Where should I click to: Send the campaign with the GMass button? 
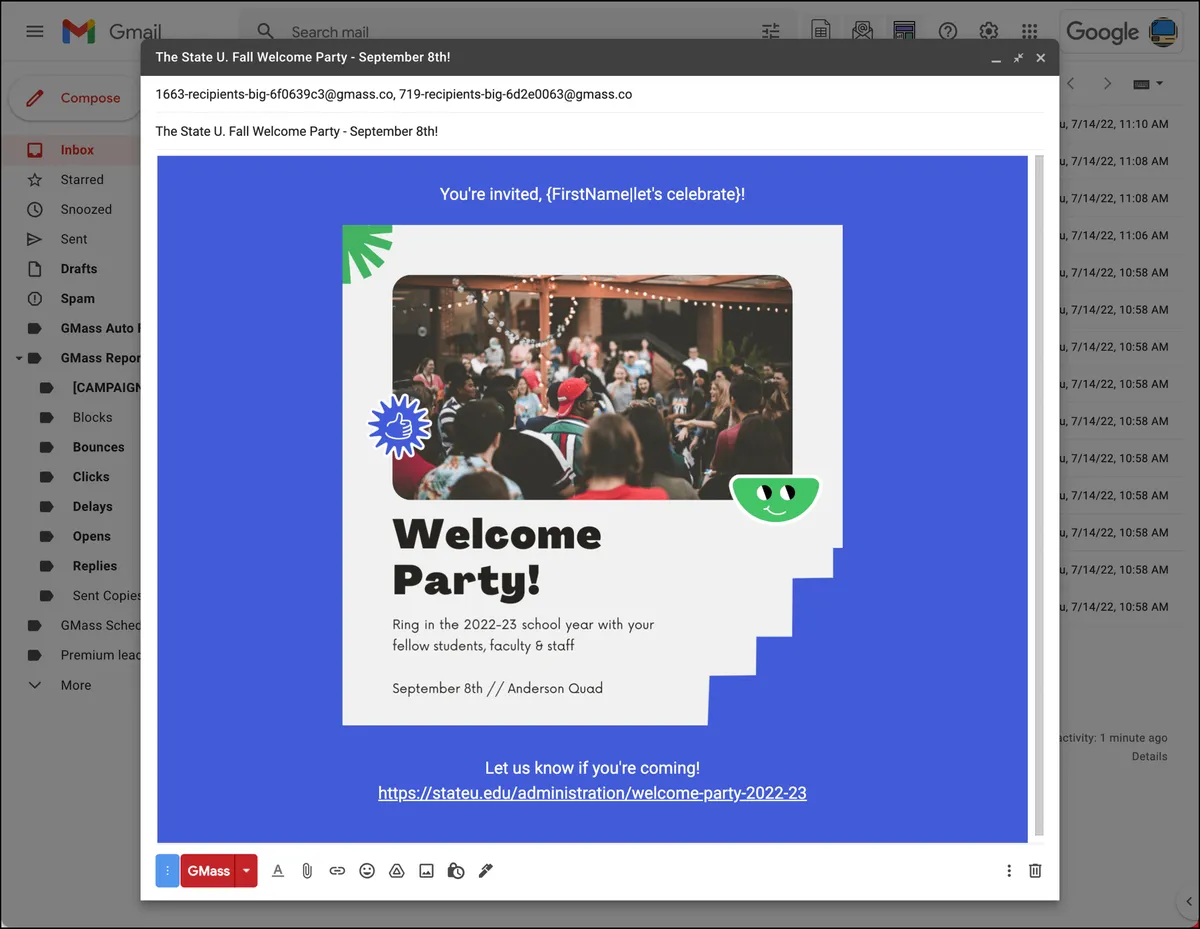pyautogui.click(x=208, y=871)
